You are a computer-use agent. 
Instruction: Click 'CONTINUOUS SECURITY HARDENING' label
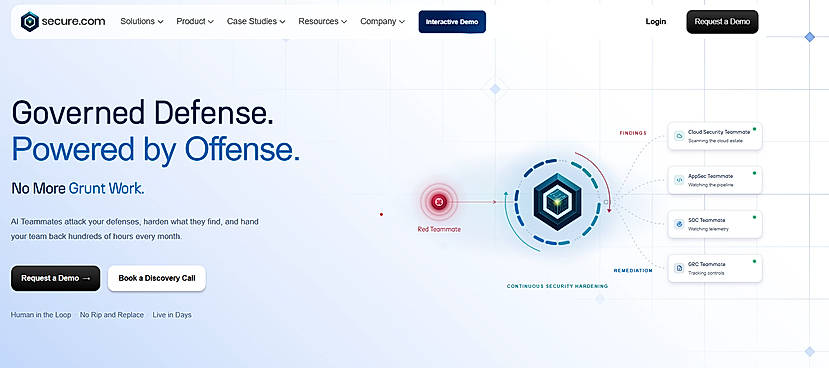pos(557,286)
